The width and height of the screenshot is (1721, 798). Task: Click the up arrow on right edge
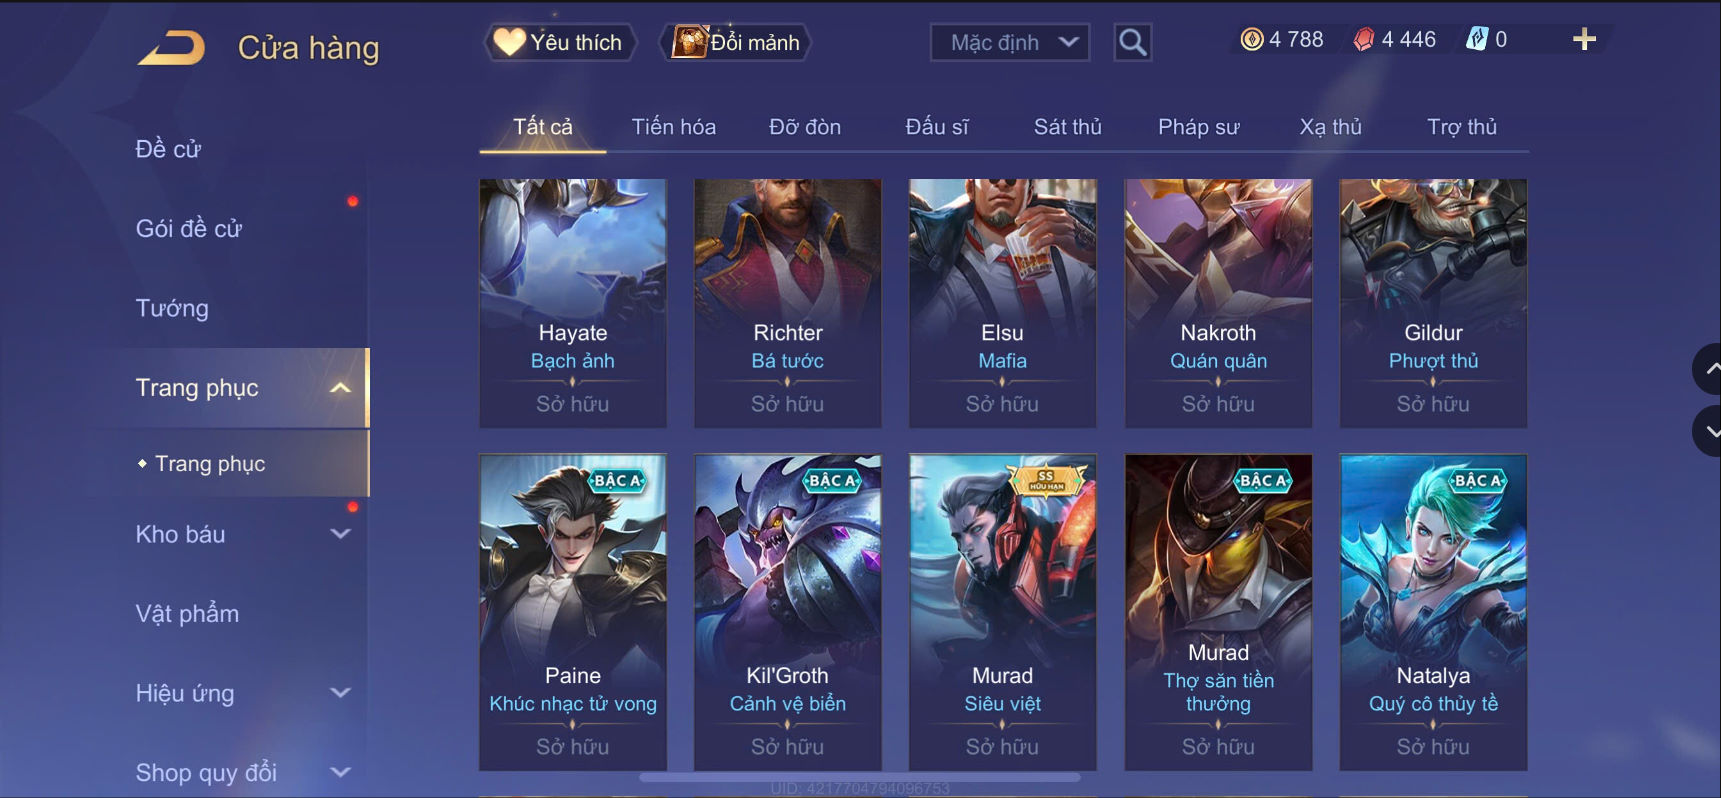point(1708,369)
